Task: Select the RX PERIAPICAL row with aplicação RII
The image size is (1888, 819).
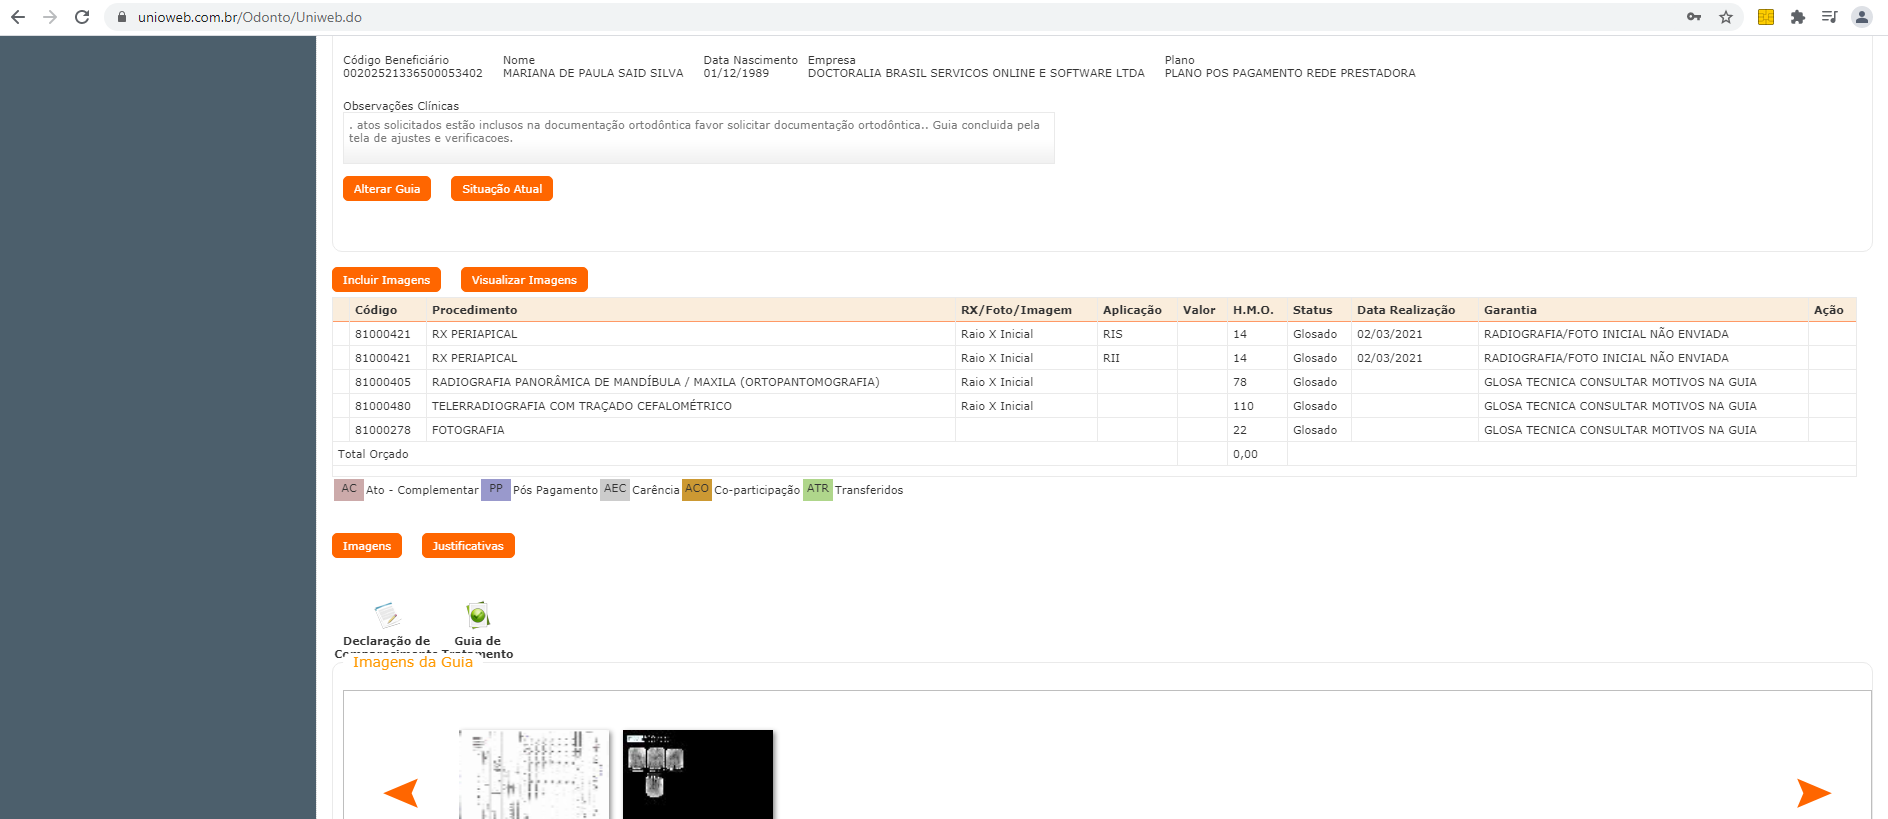Action: [1094, 358]
